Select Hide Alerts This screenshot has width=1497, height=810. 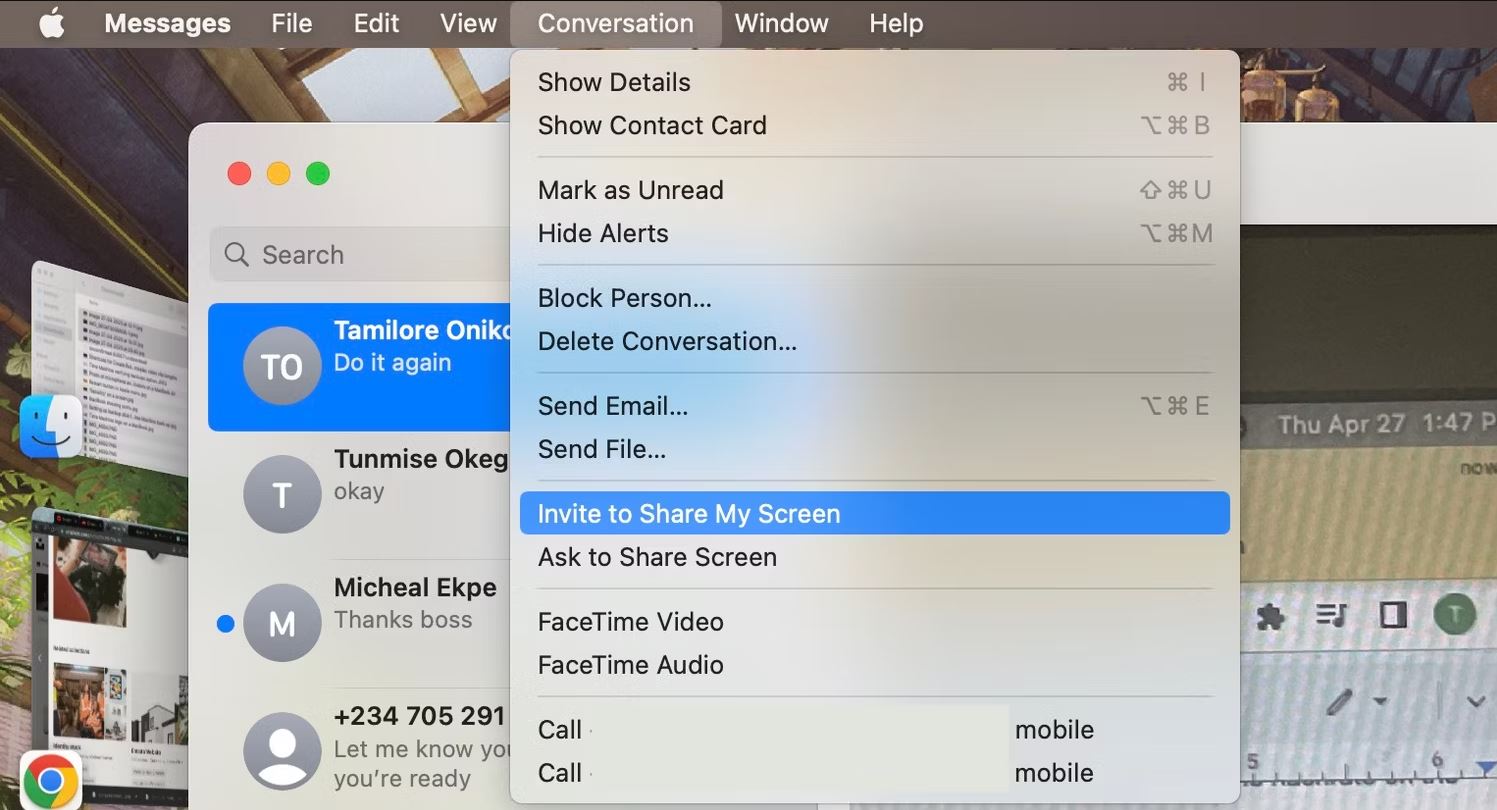(875, 233)
